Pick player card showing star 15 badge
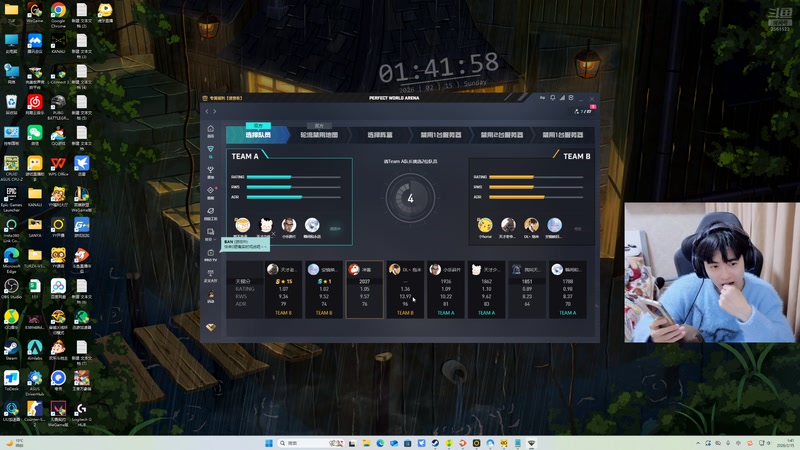 [x=283, y=290]
